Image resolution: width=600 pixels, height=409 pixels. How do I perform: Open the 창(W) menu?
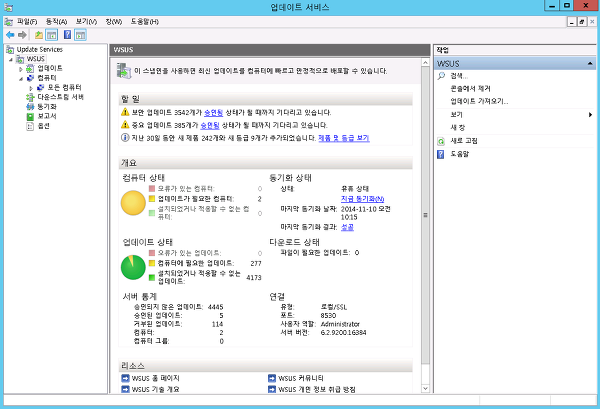click(x=114, y=22)
